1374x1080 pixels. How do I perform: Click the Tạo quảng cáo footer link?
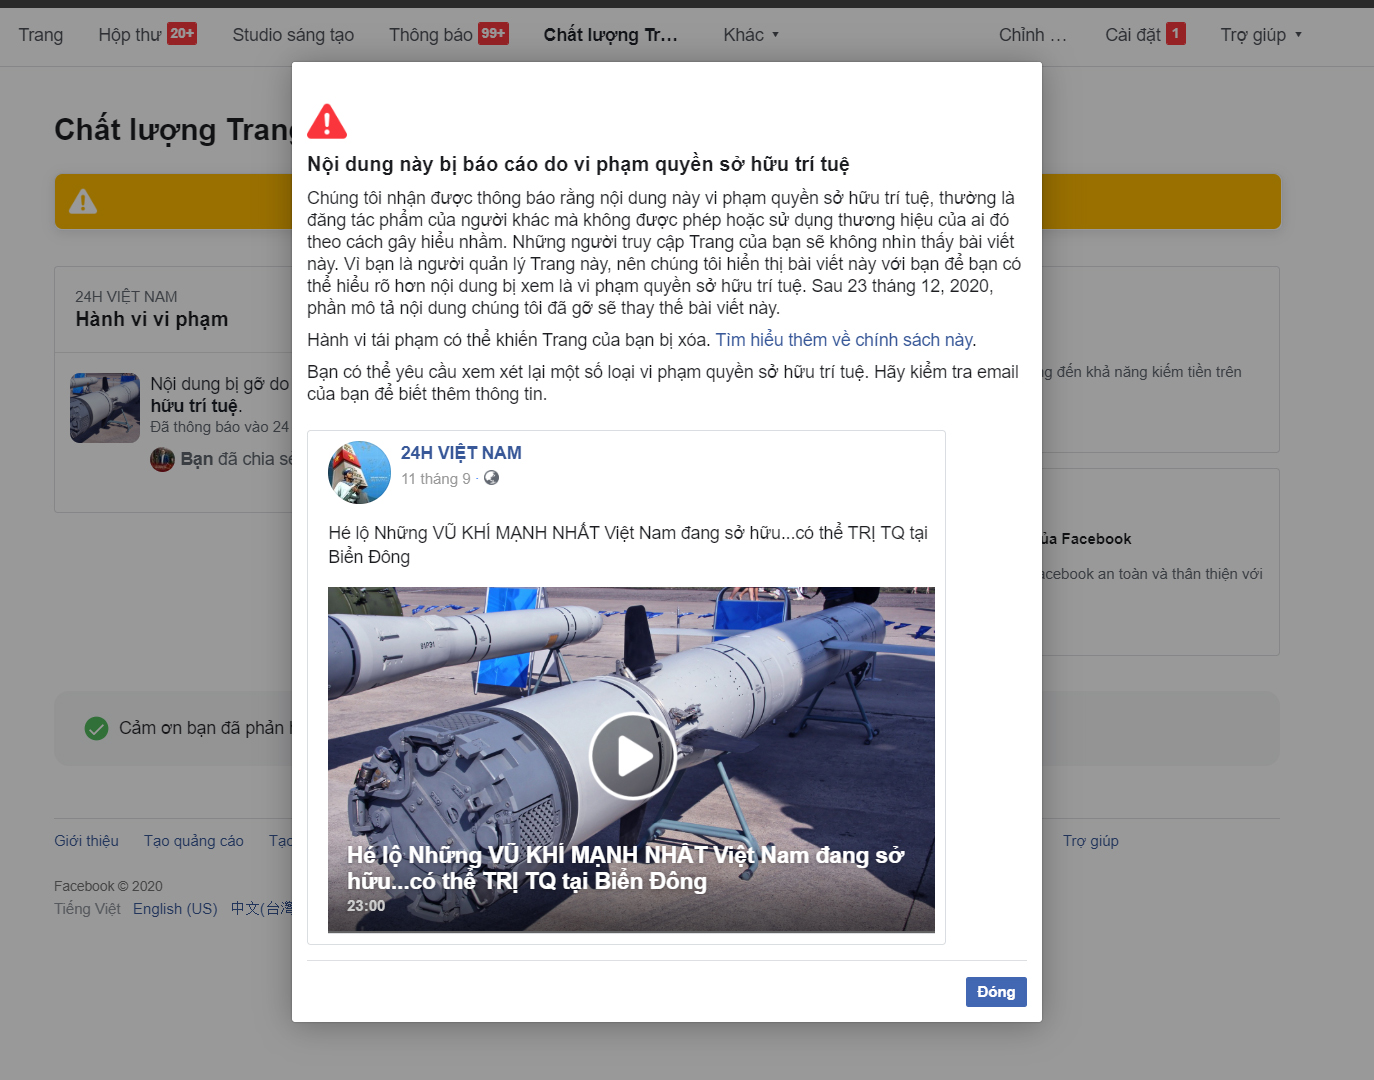(194, 841)
